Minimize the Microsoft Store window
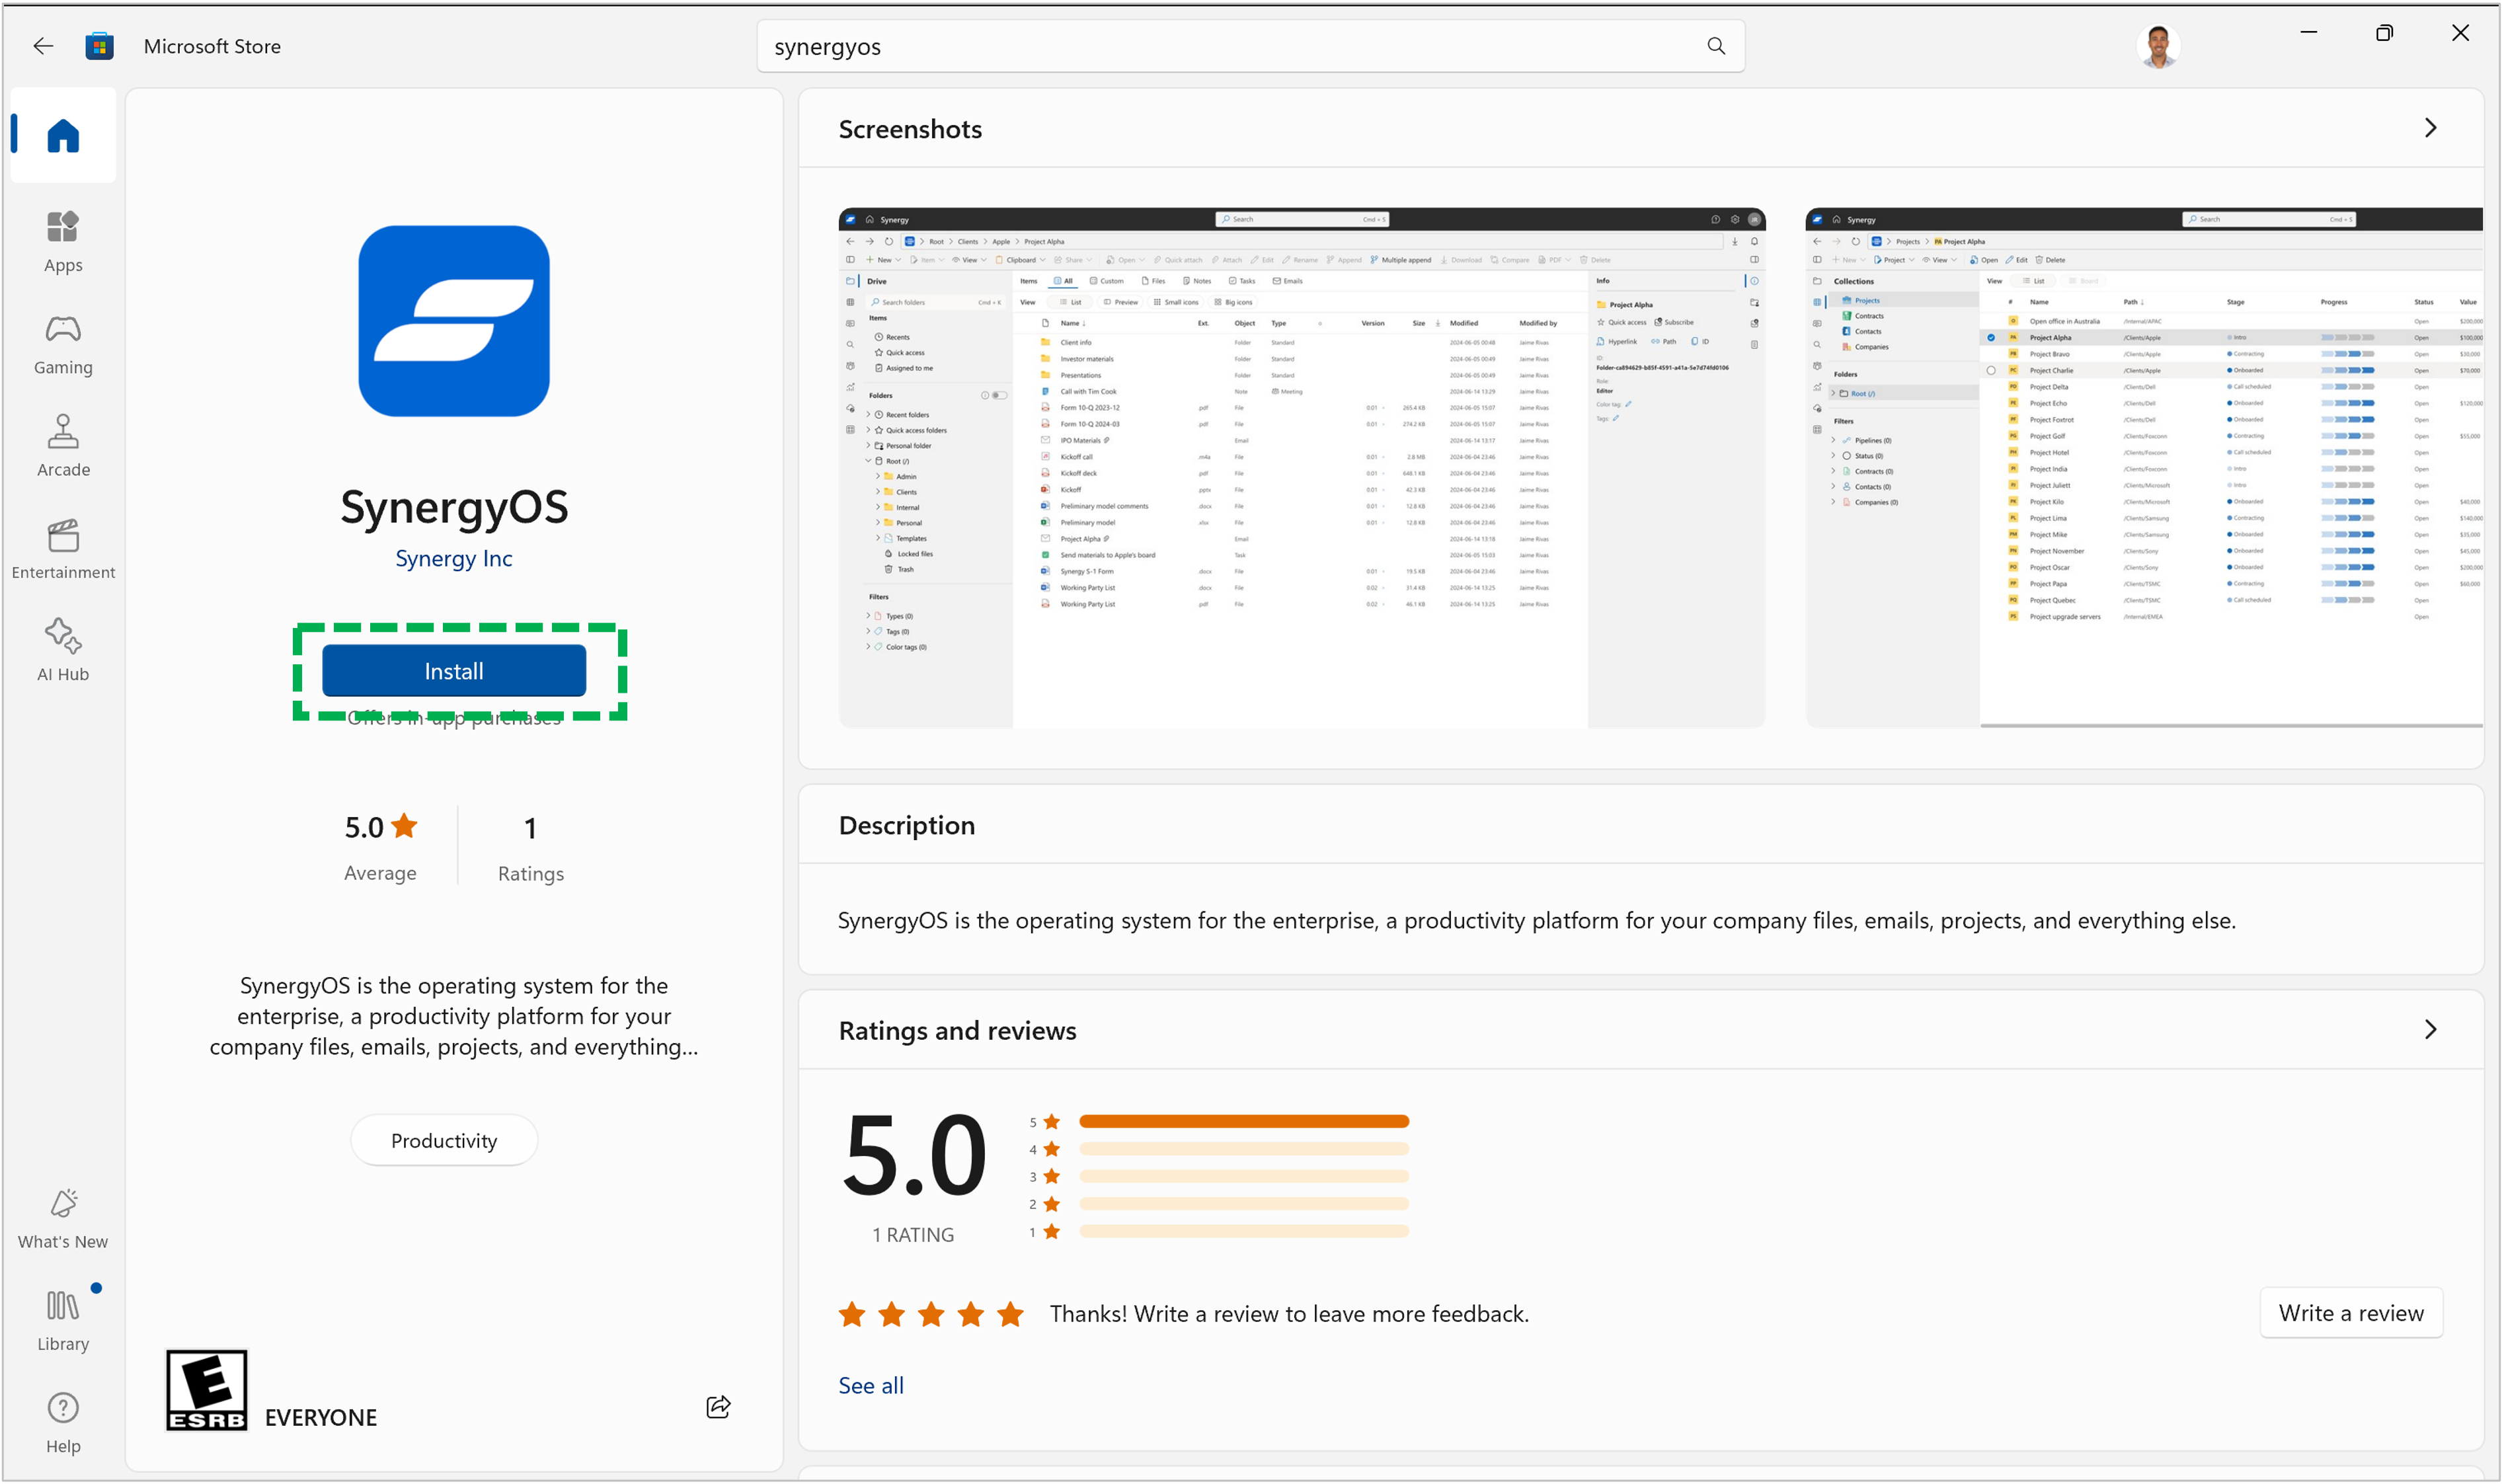Image resolution: width=2502 pixels, height=1484 pixels. (x=2308, y=33)
